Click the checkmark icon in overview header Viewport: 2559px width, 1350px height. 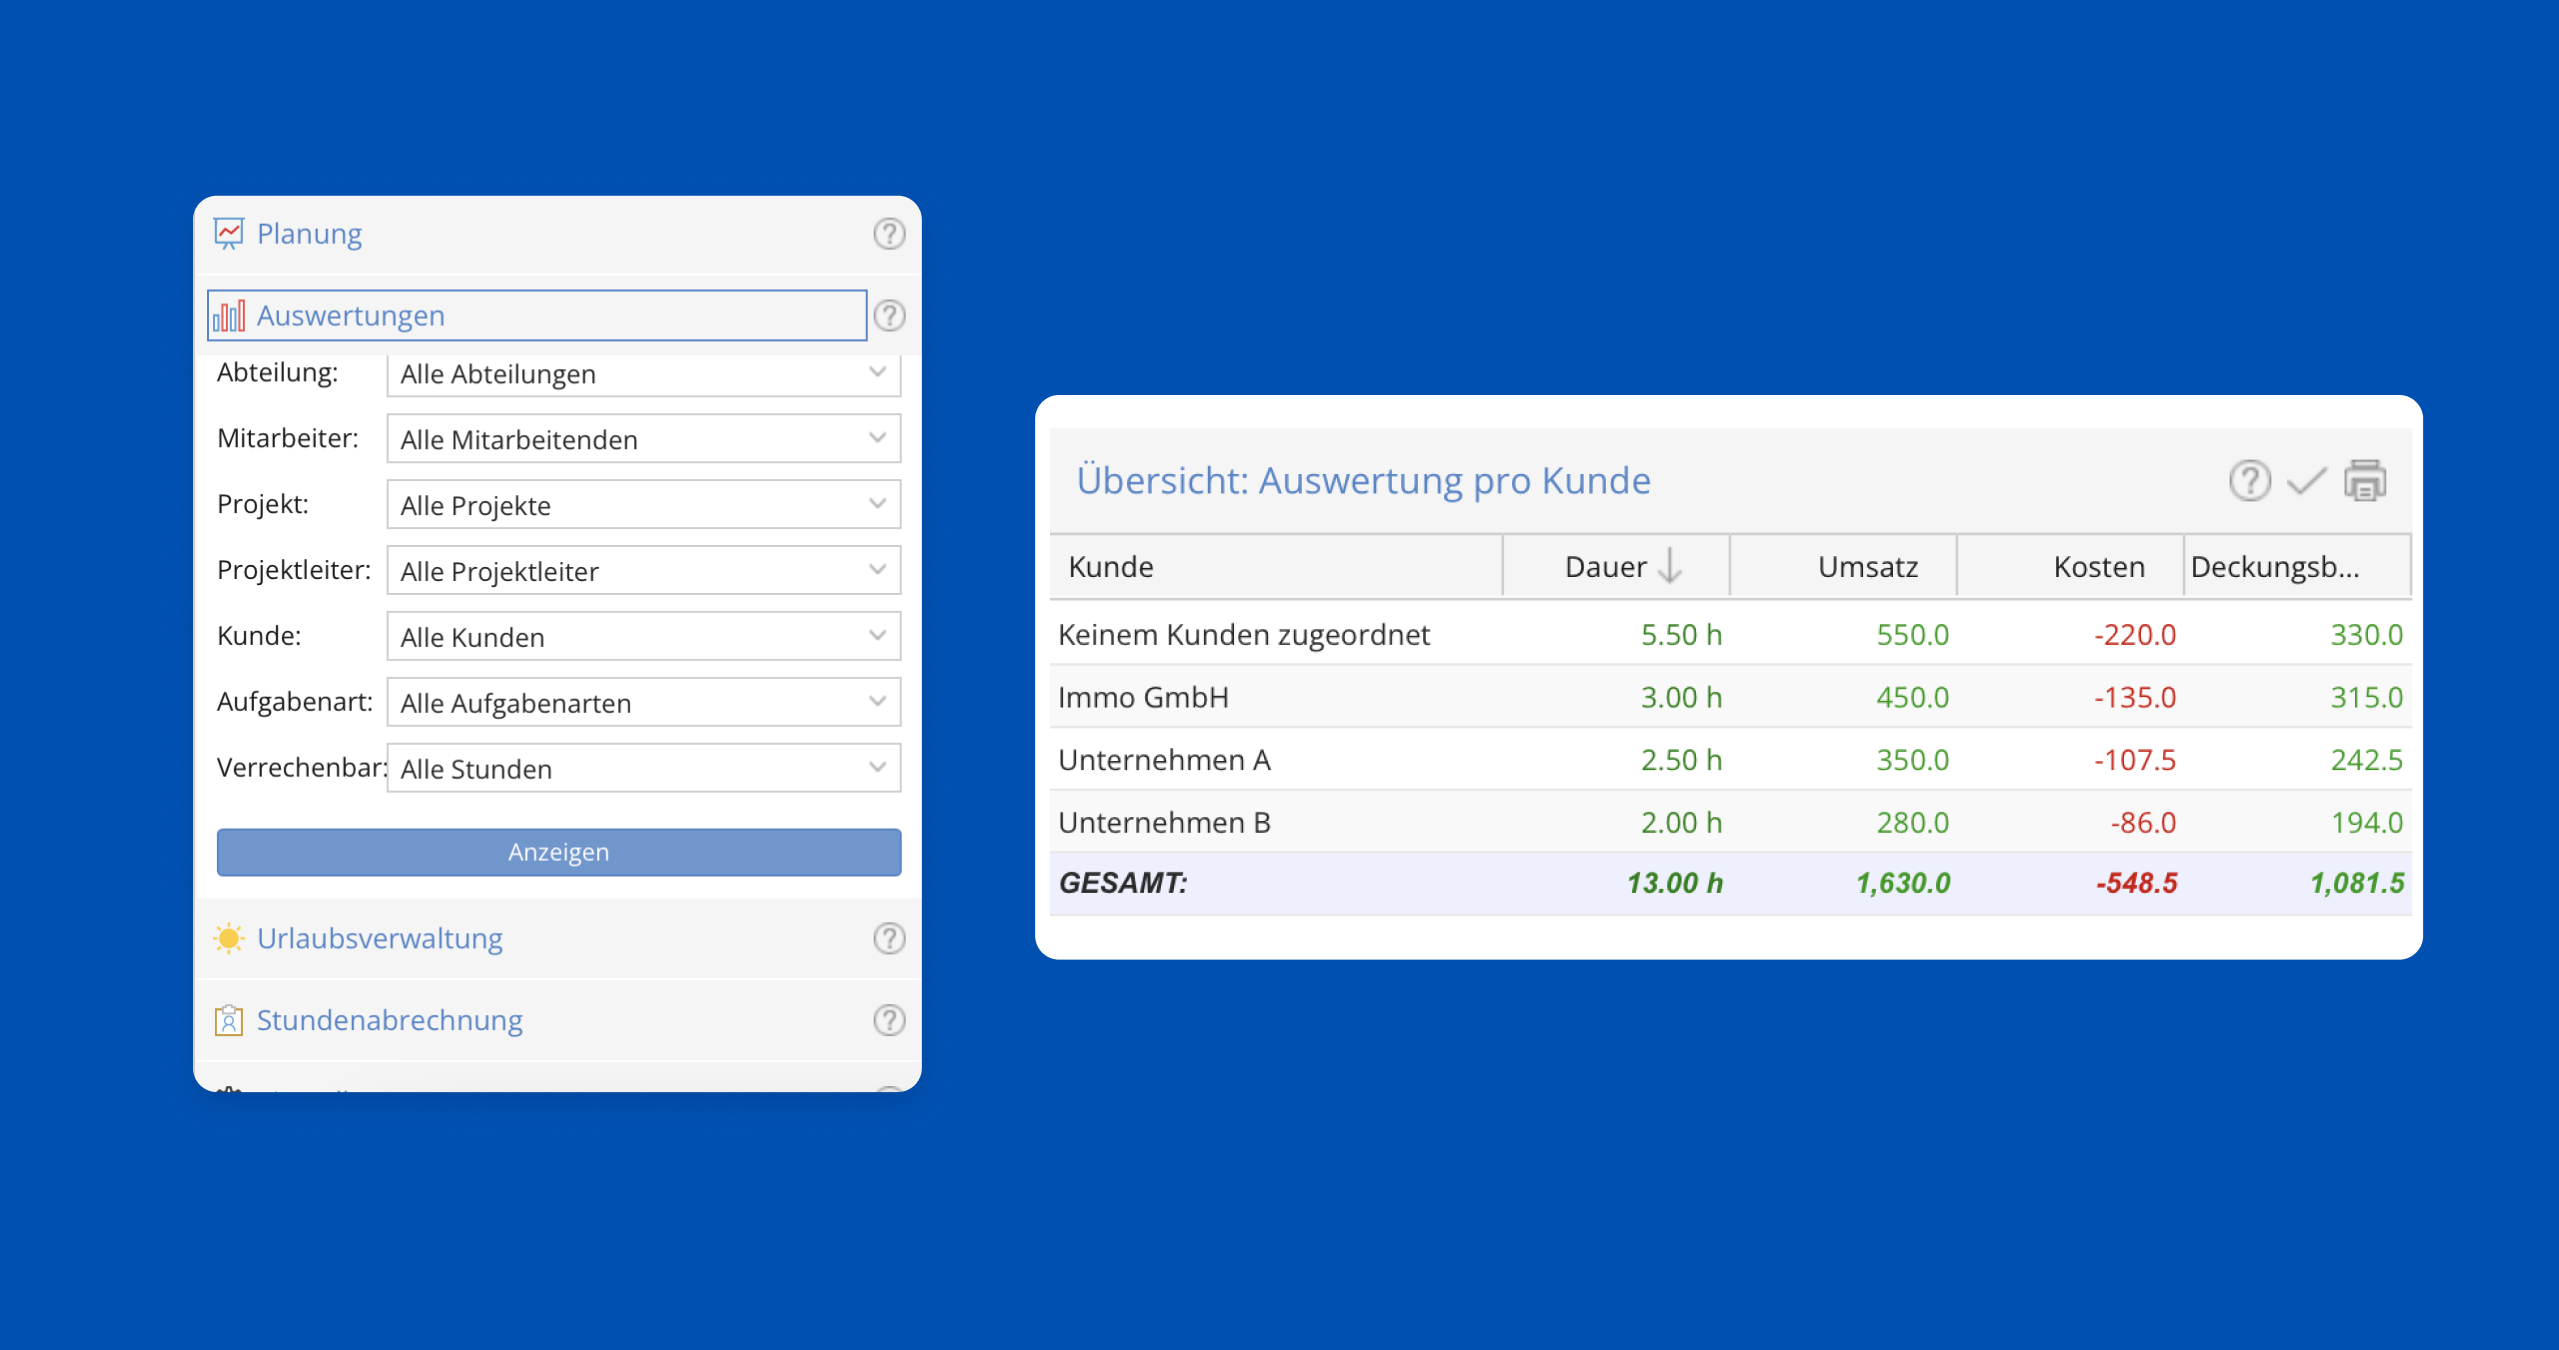coord(2307,481)
